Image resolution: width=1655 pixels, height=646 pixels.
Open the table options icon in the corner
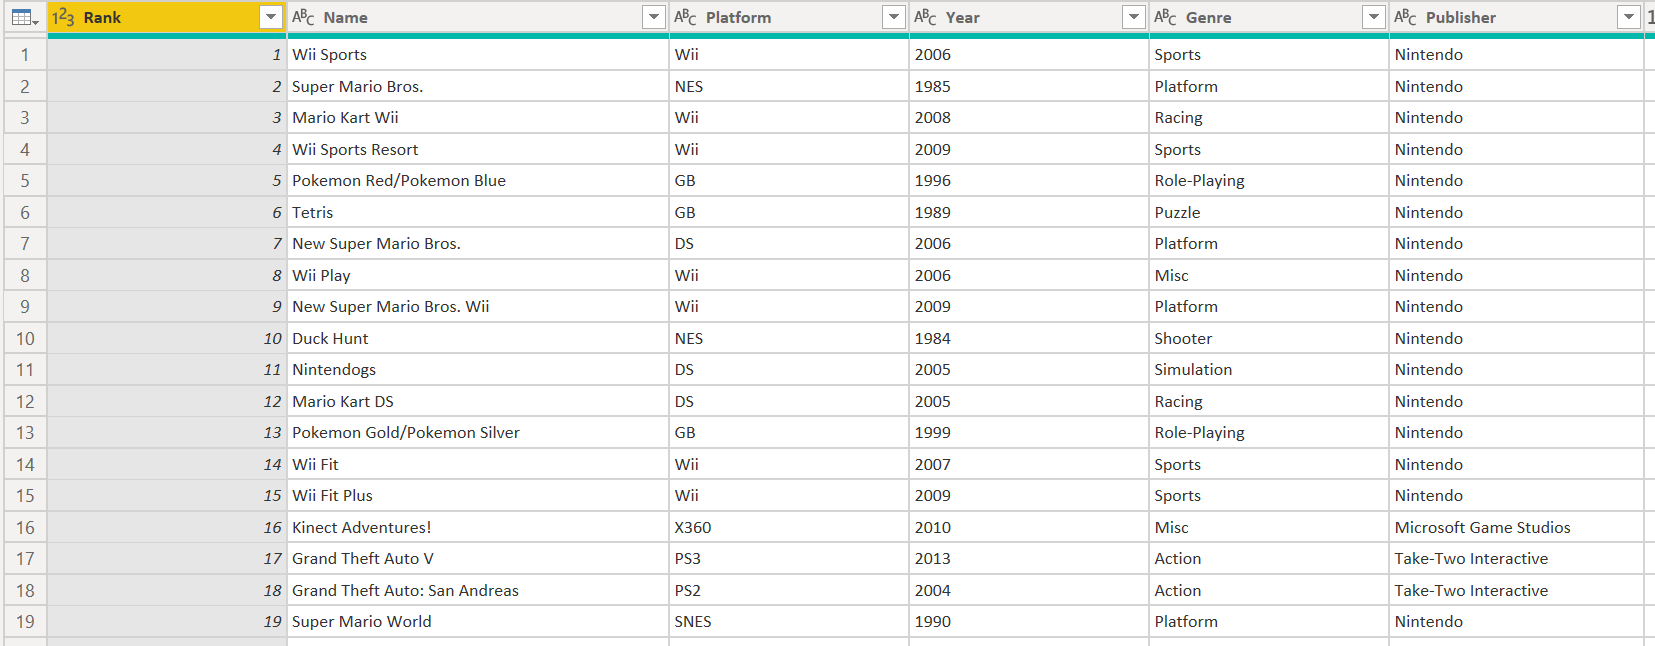coord(24,18)
